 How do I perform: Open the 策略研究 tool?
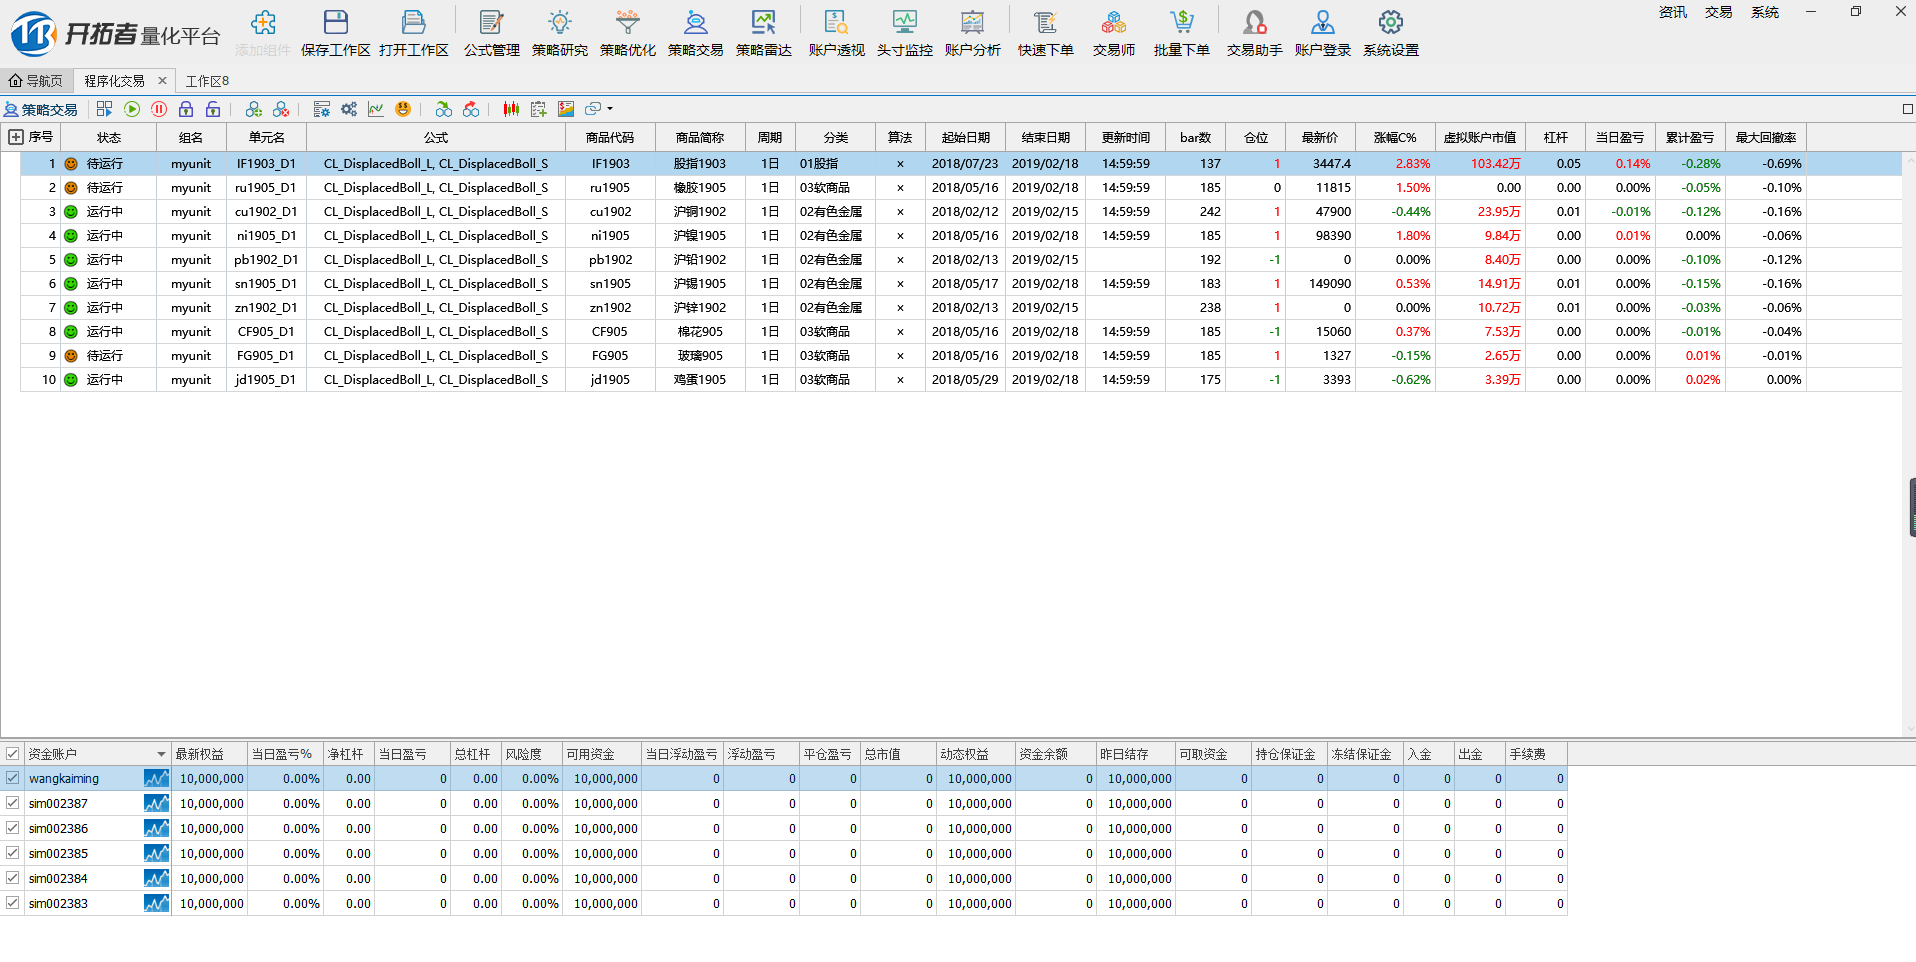559,33
